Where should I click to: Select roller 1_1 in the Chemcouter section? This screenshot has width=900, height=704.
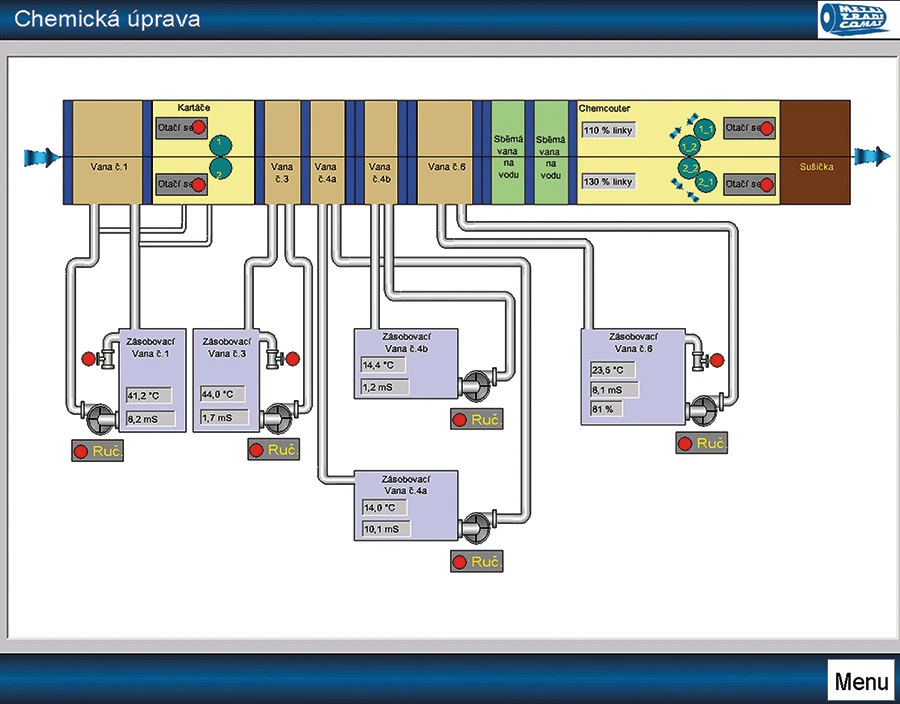coord(705,128)
